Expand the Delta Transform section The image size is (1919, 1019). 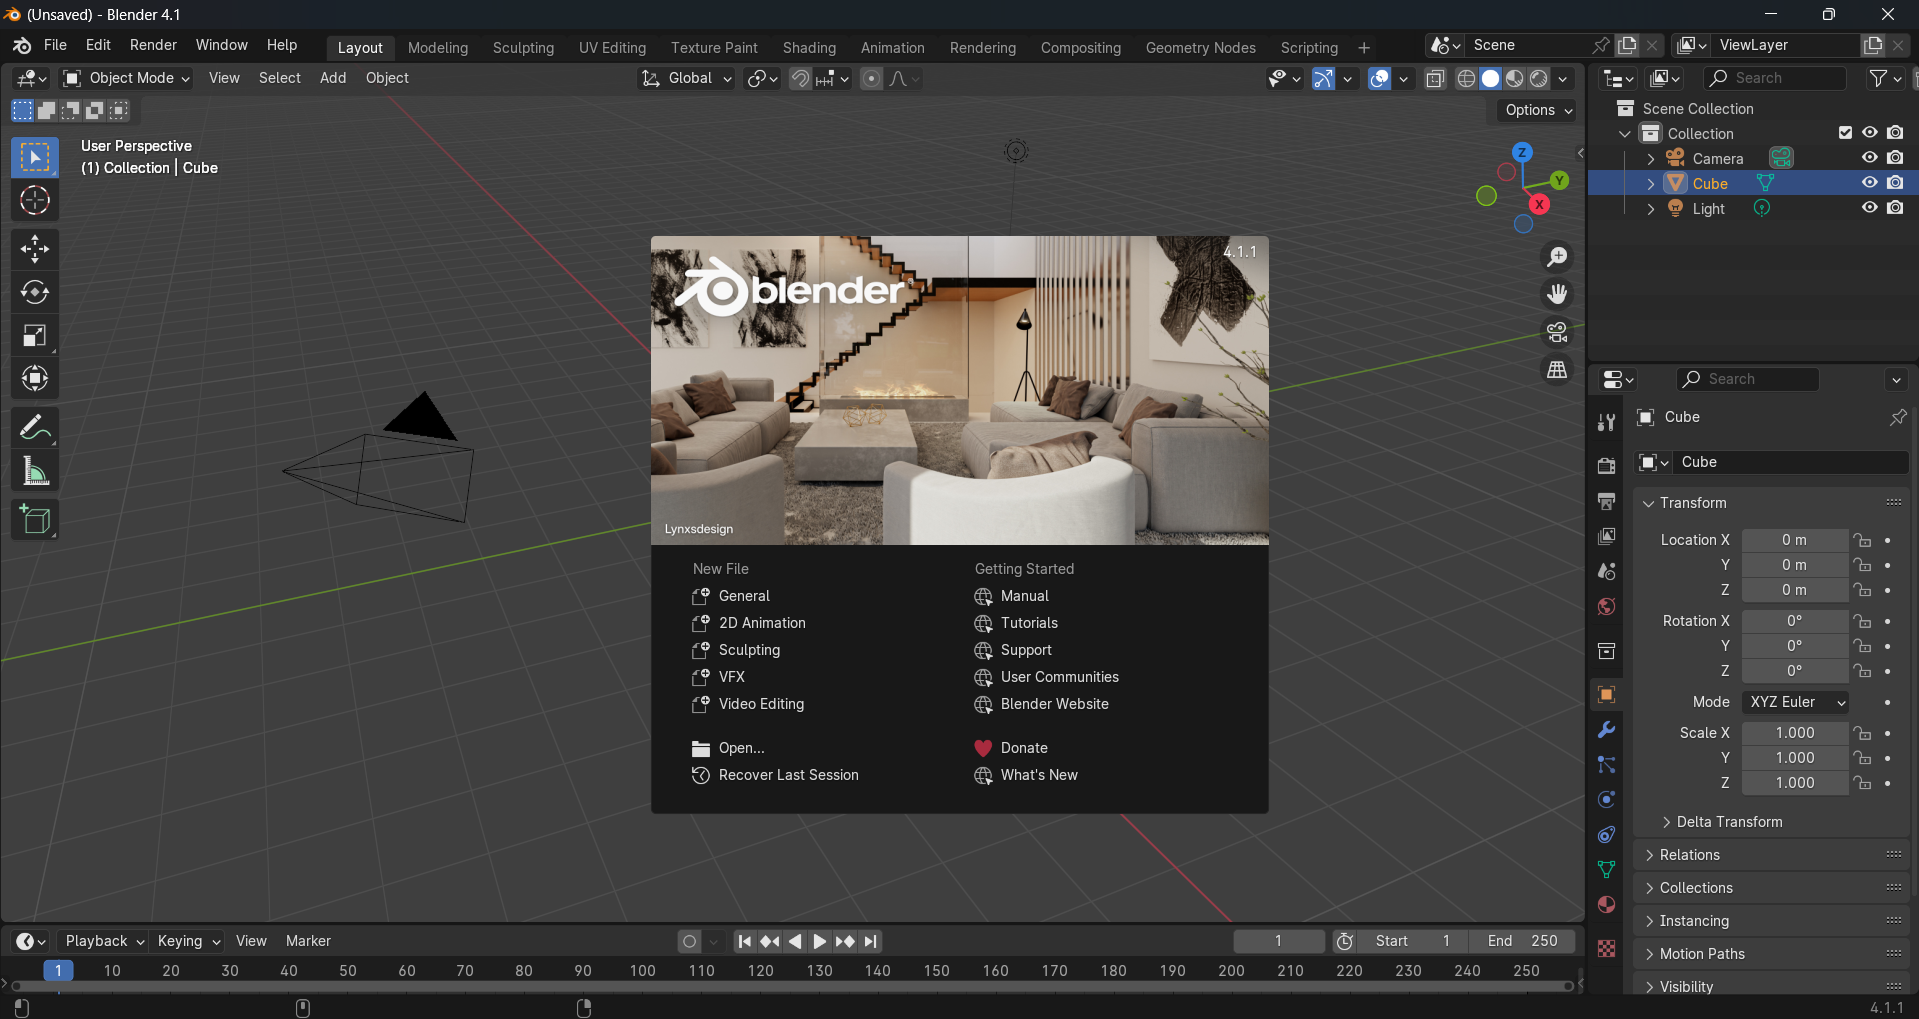point(1729,822)
